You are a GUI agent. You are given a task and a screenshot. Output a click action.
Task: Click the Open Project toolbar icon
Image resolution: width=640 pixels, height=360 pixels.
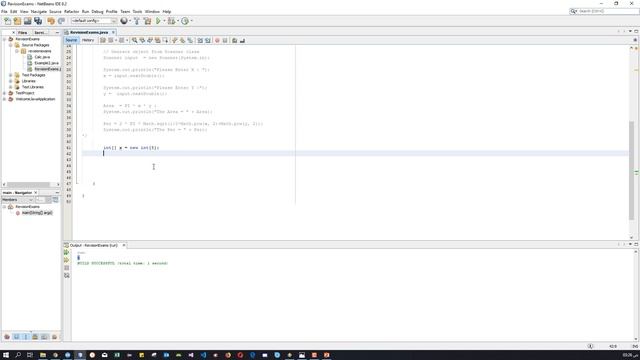(27, 21)
